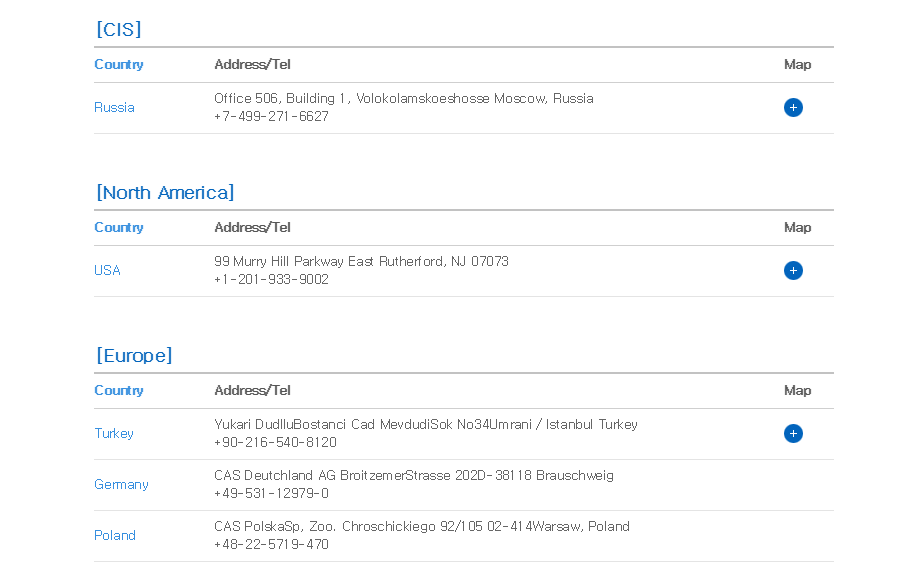Open the map plus icon for USA

(793, 271)
